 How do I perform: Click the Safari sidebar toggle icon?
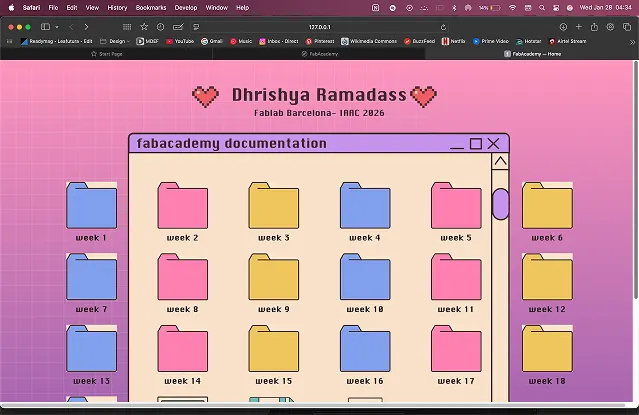pos(45,27)
